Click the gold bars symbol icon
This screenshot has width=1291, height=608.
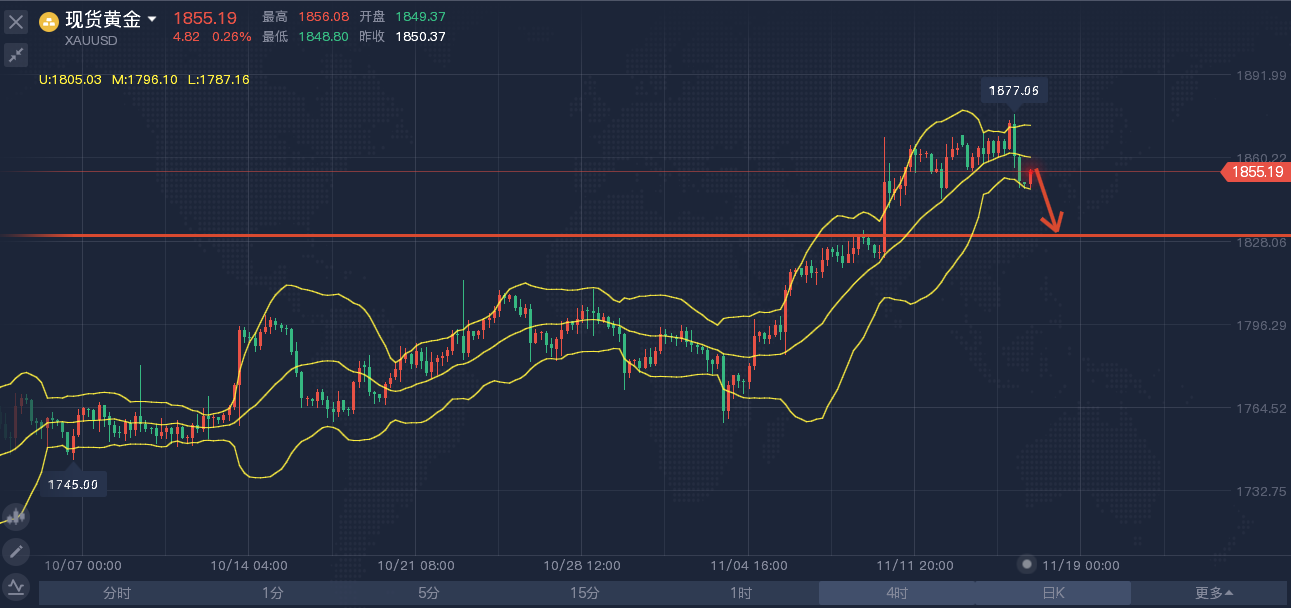click(48, 21)
